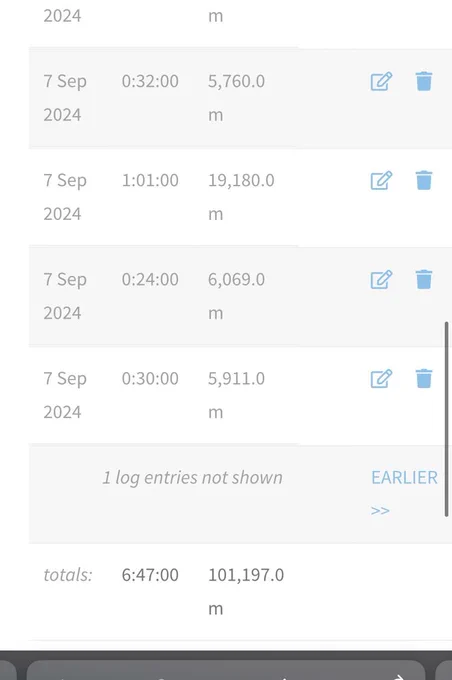The width and height of the screenshot is (452, 680).
Task: Open editor for the 0:24:00 entry
Action: 381,279
